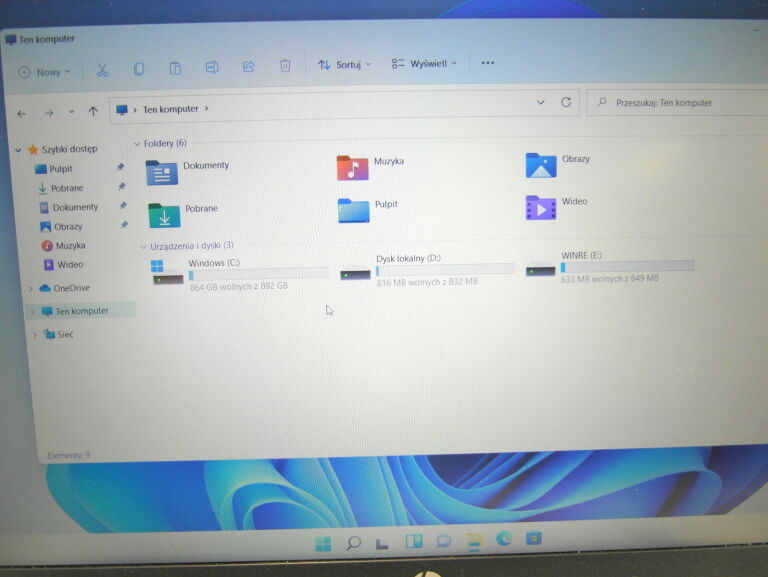Open the Nowy (New) dropdown button

[45, 72]
